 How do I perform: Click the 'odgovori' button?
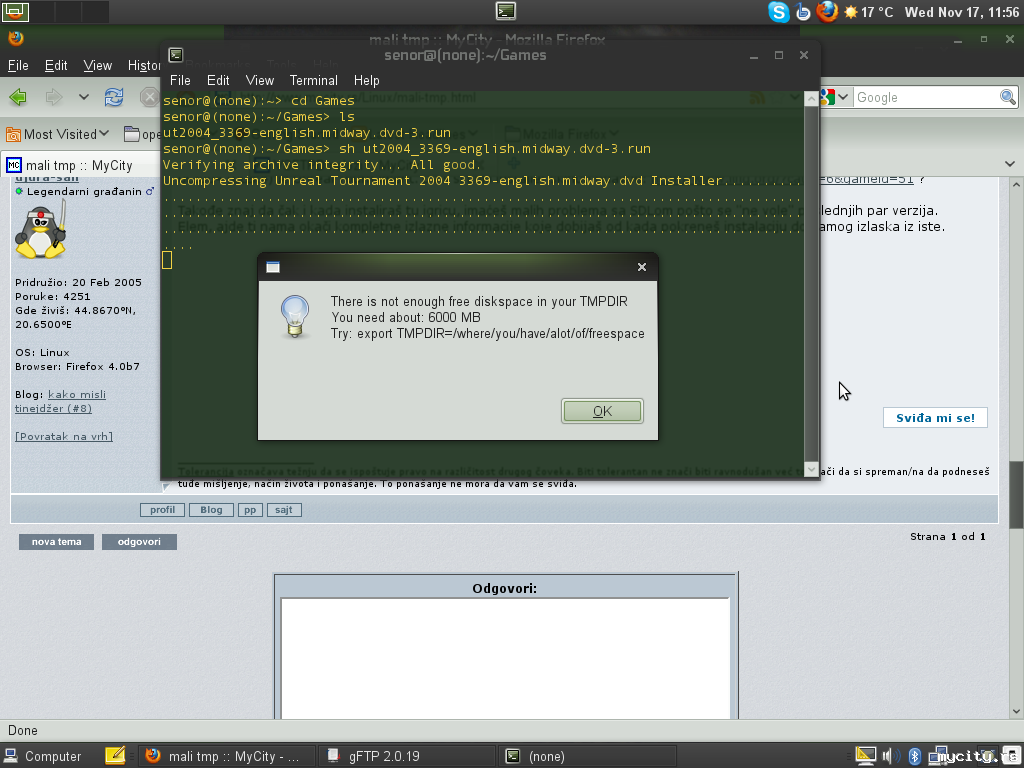[139, 541]
